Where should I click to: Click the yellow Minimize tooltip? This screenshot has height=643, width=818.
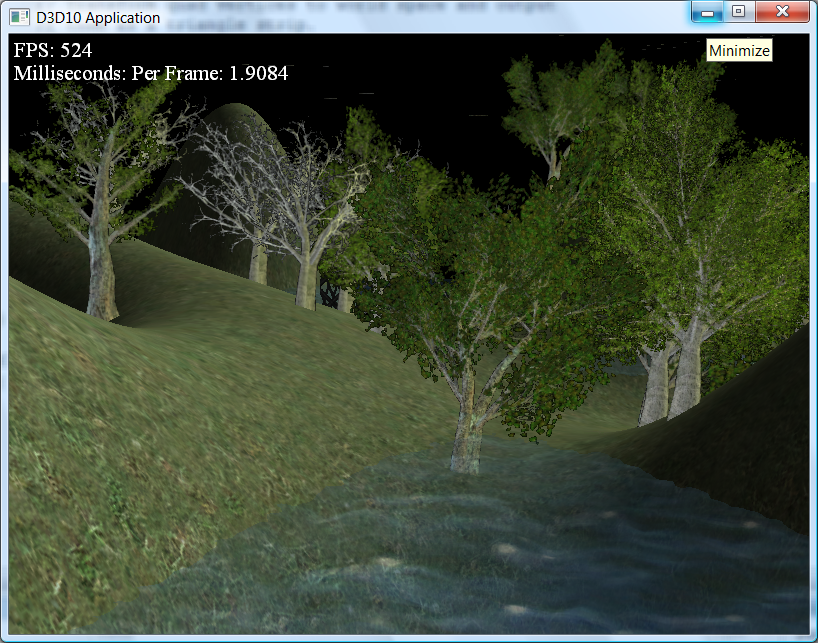pos(739,51)
